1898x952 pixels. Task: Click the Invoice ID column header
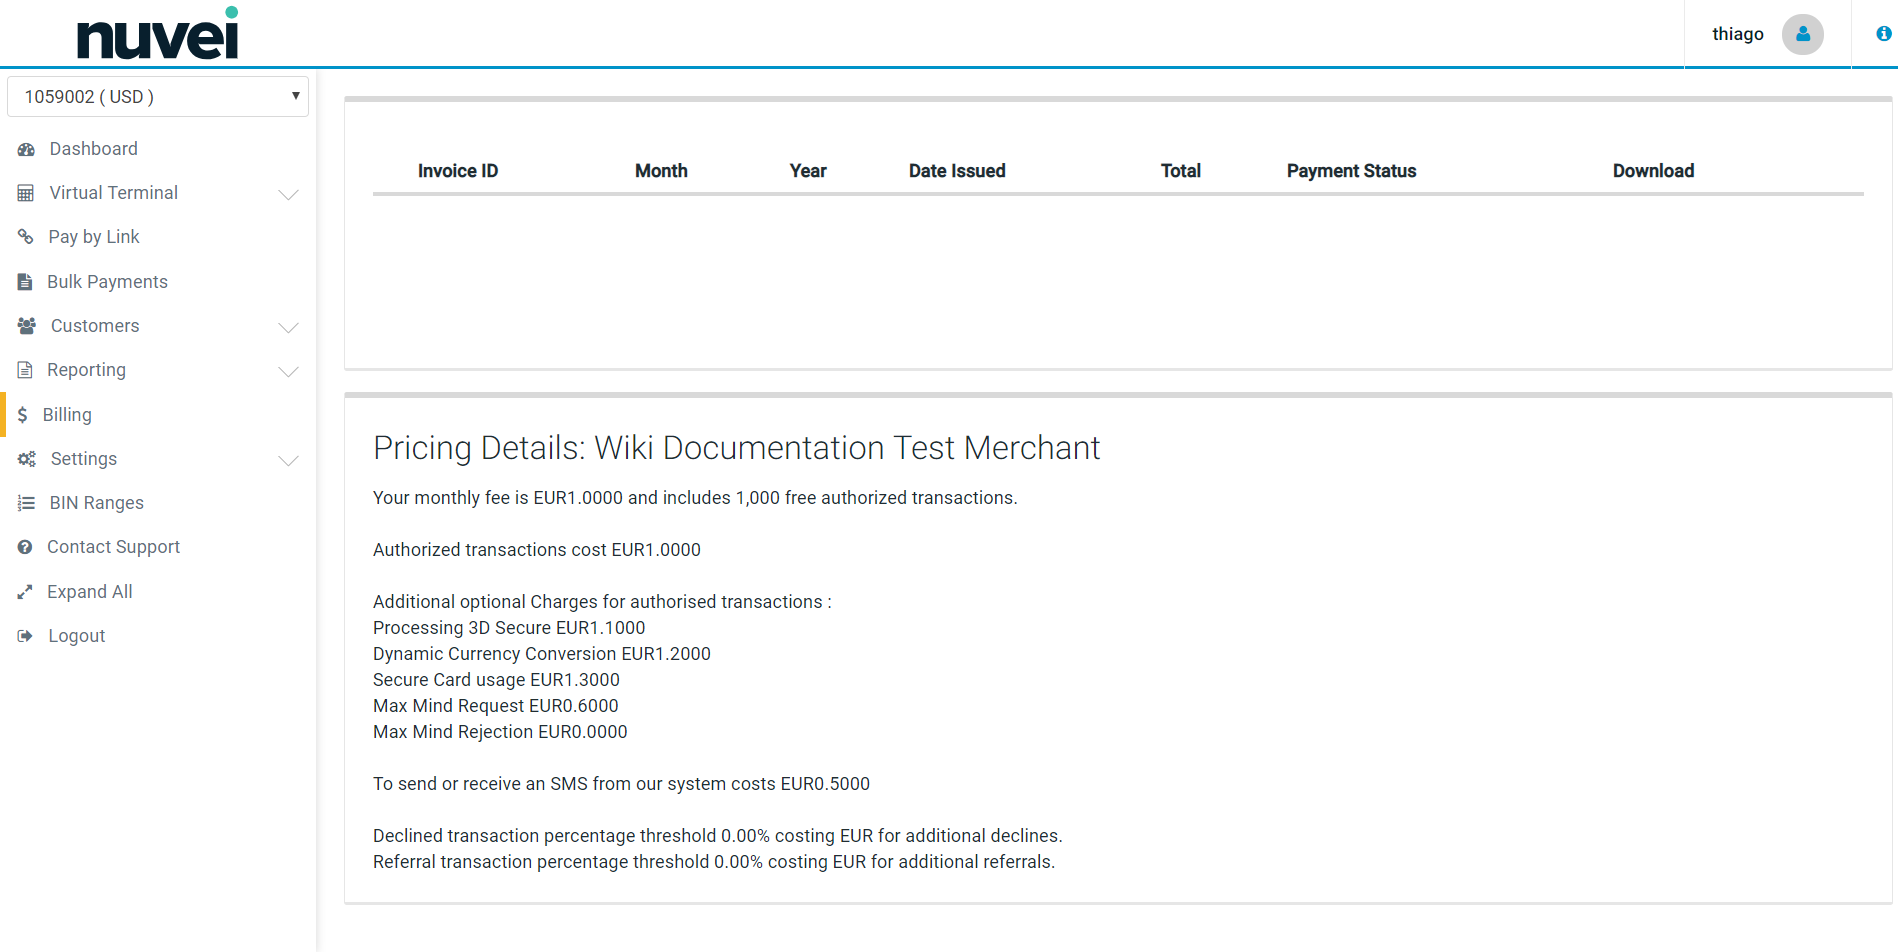(458, 171)
